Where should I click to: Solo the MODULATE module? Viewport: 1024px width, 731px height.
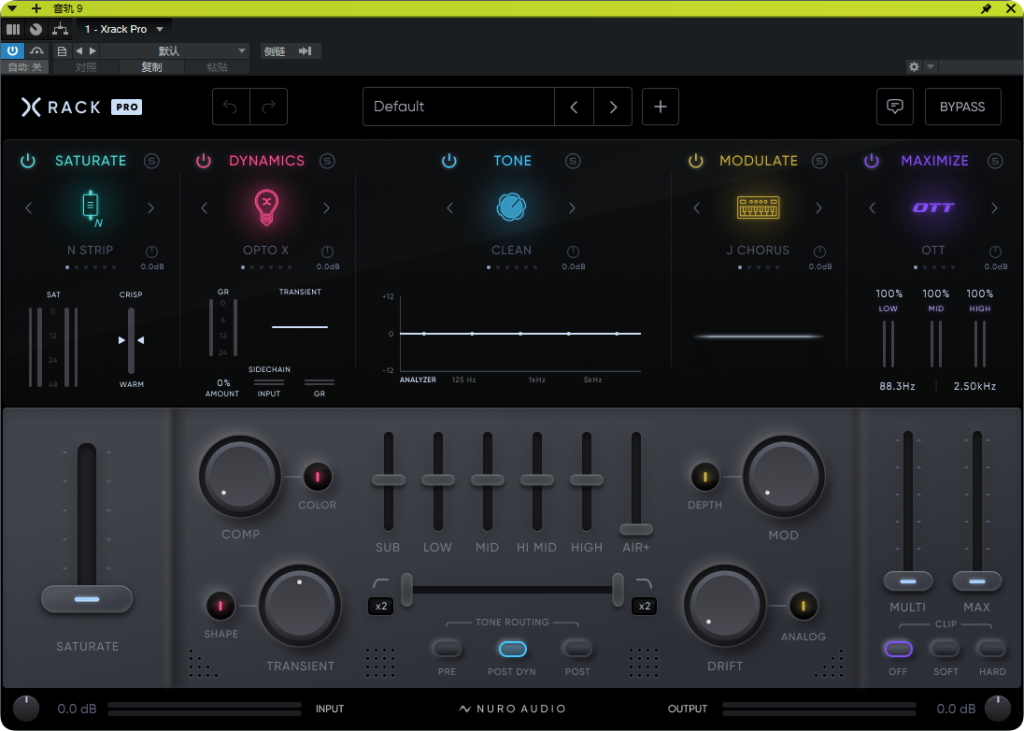[820, 161]
